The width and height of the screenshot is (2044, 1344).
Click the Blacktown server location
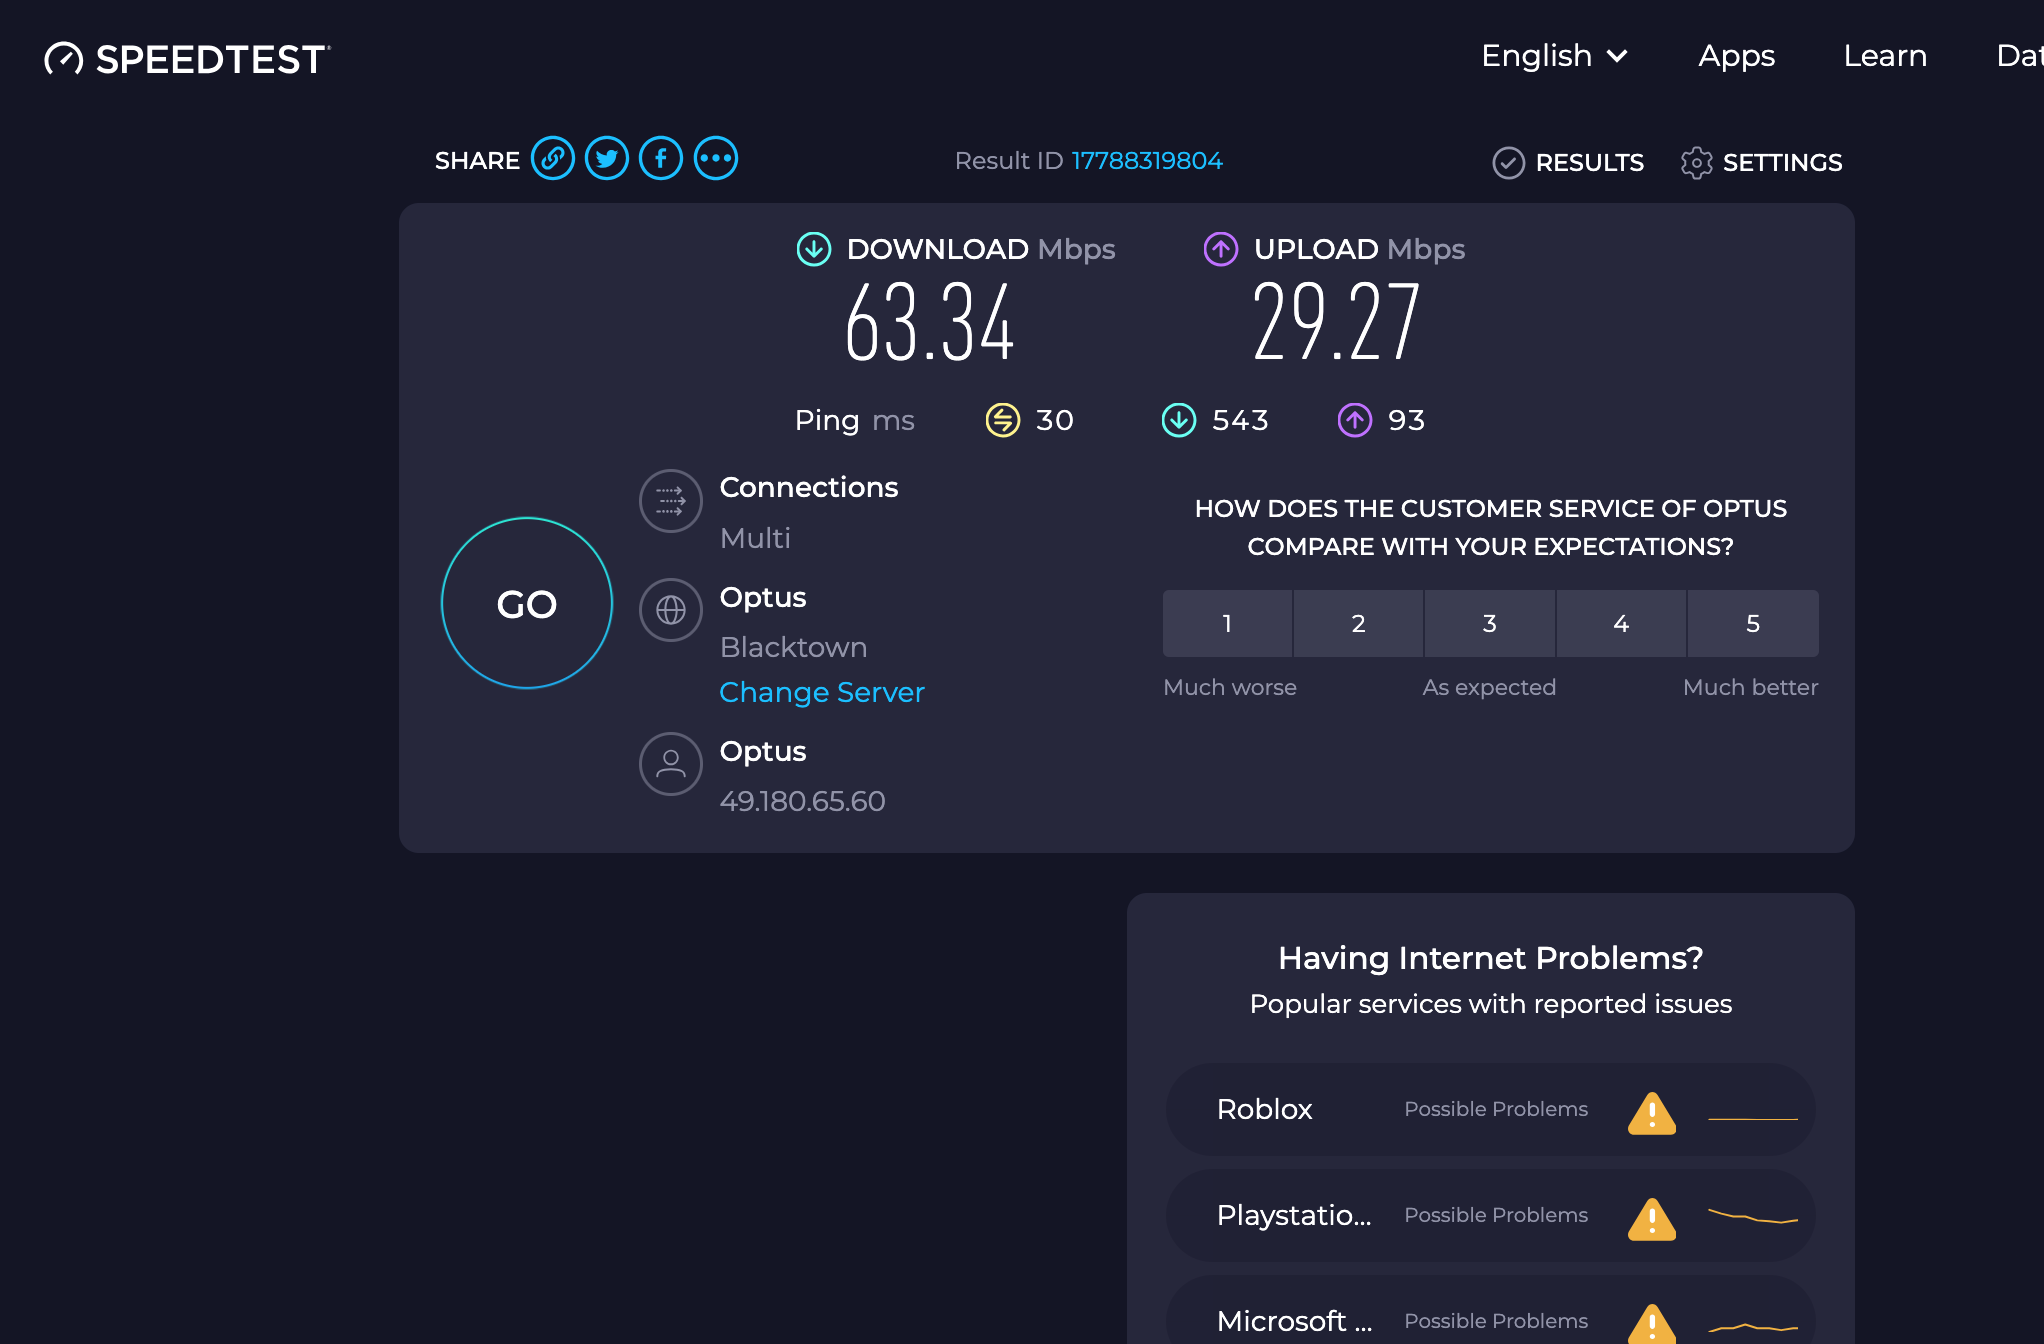pos(793,647)
